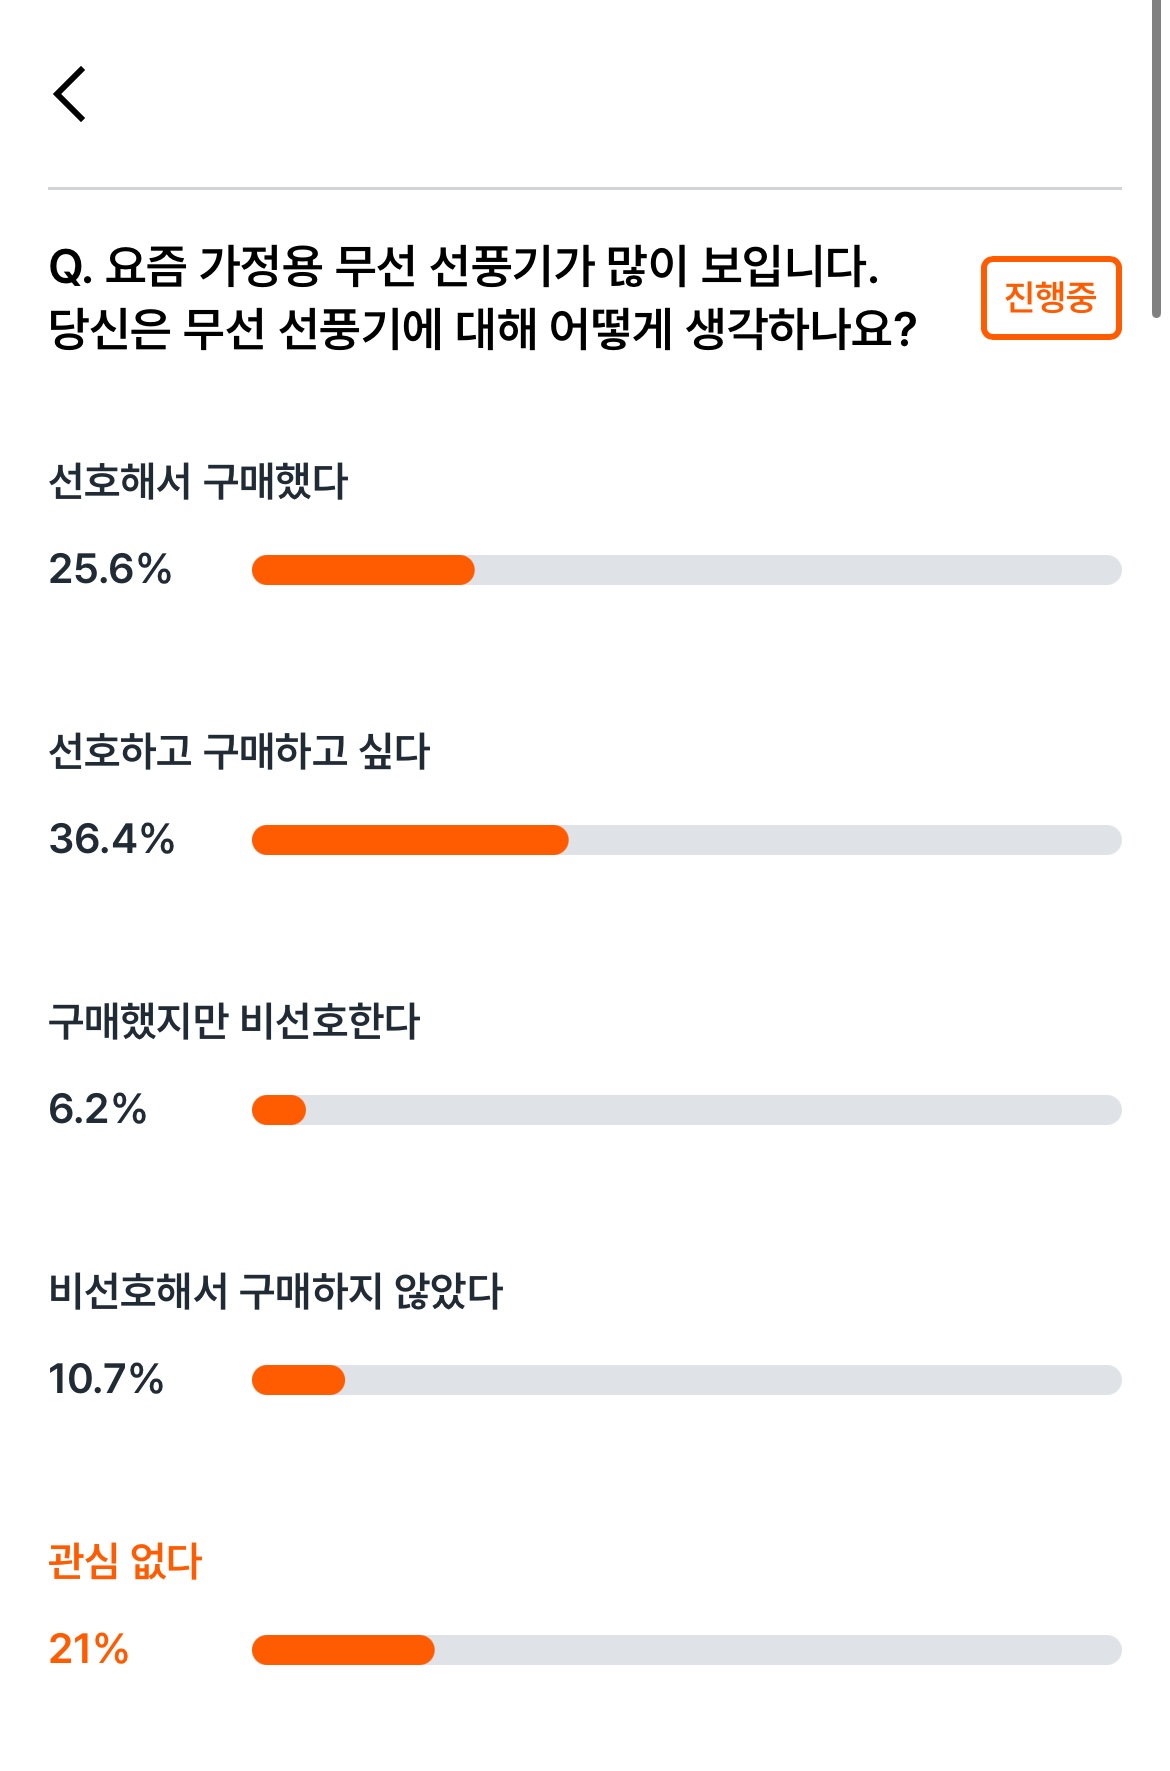Select the 선호하고 구매하고 싶다 option
The height and width of the screenshot is (1771, 1170).
point(239,751)
